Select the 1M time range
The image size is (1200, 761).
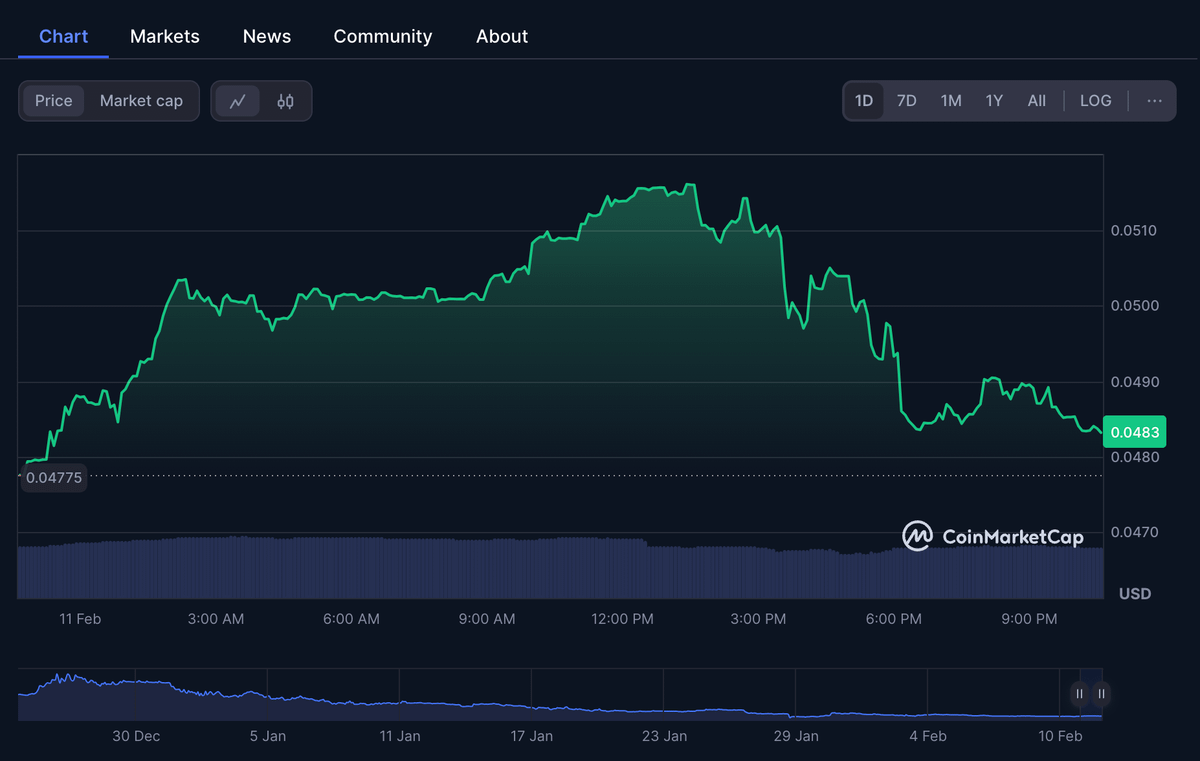click(951, 101)
